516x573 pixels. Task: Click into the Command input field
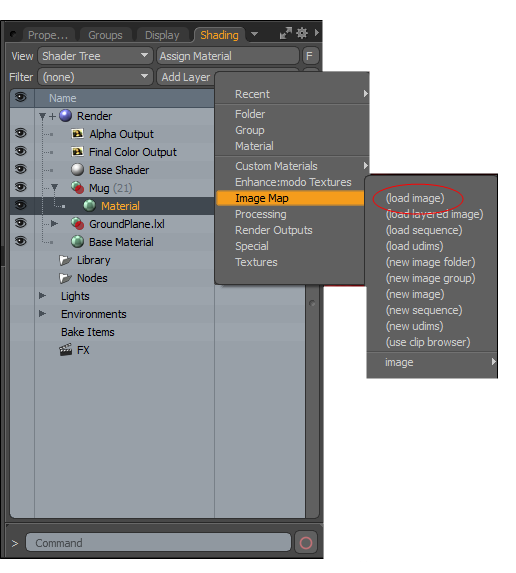pyautogui.click(x=158, y=543)
